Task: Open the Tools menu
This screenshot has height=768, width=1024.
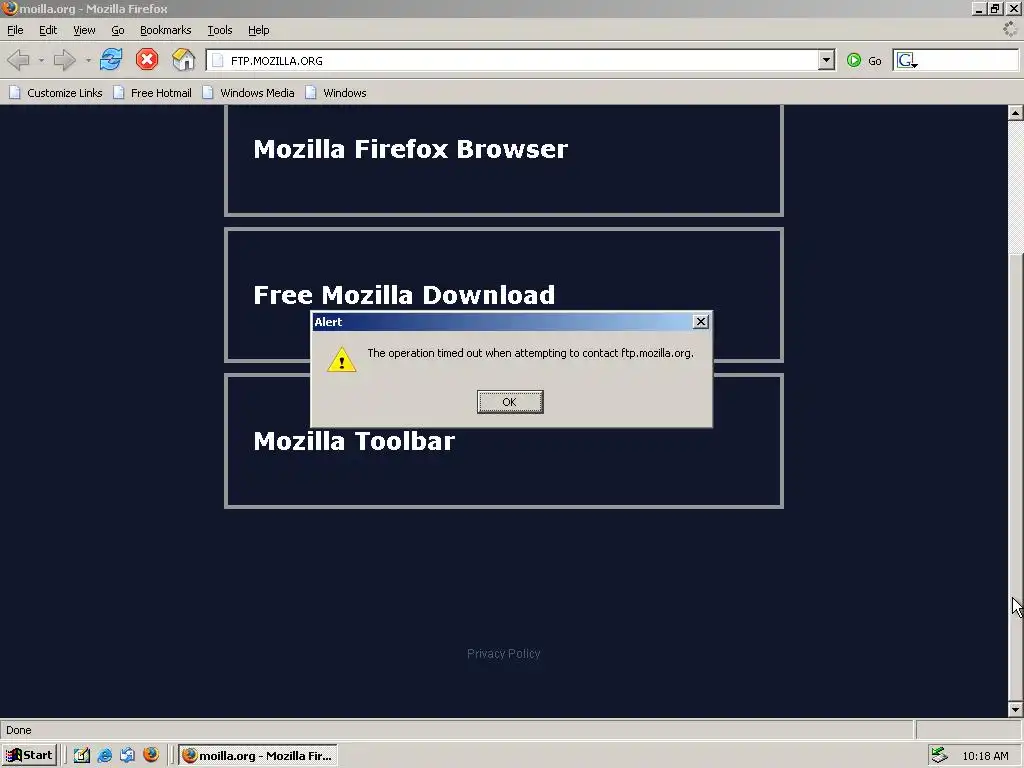Action: pyautogui.click(x=219, y=30)
